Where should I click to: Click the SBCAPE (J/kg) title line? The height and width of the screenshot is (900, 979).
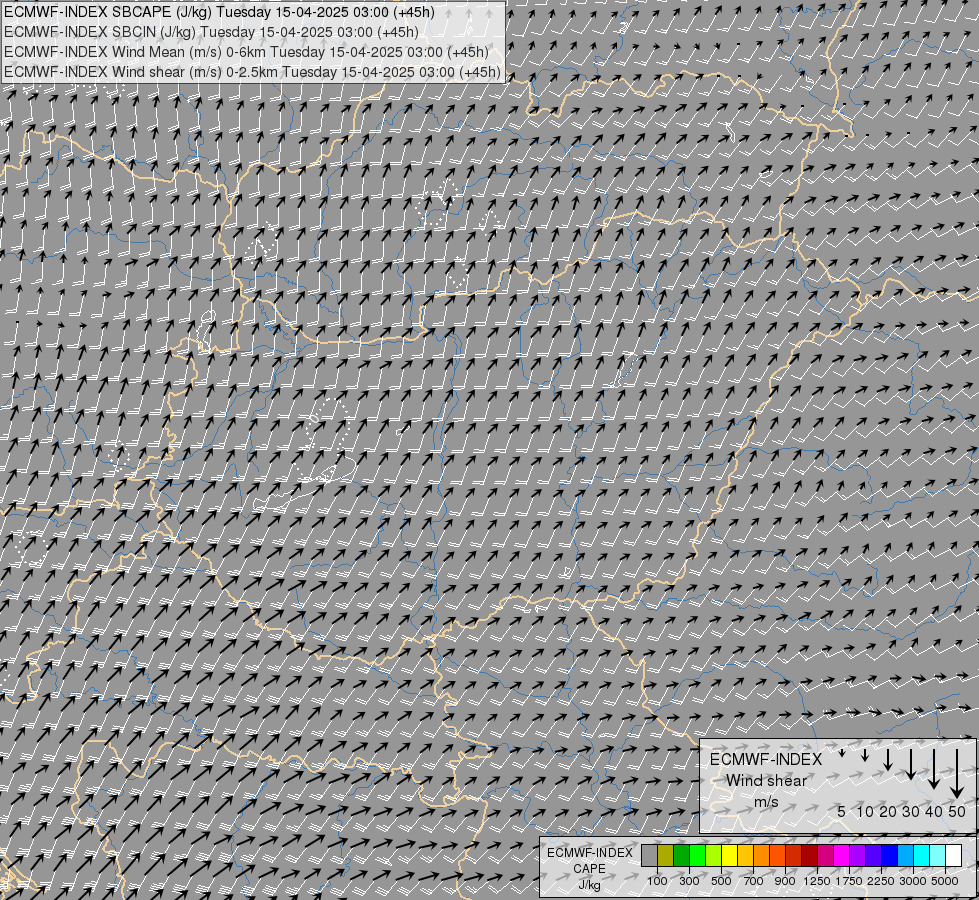tap(219, 12)
